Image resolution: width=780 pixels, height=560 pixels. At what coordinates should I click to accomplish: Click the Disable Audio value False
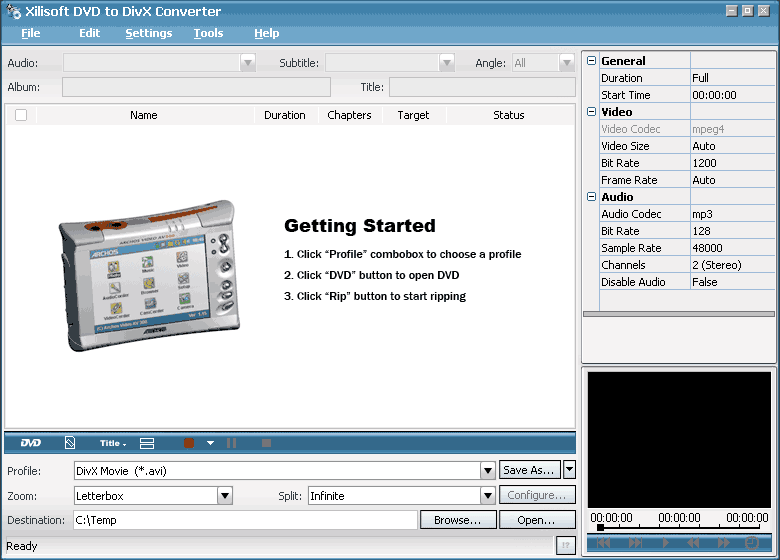[732, 281]
